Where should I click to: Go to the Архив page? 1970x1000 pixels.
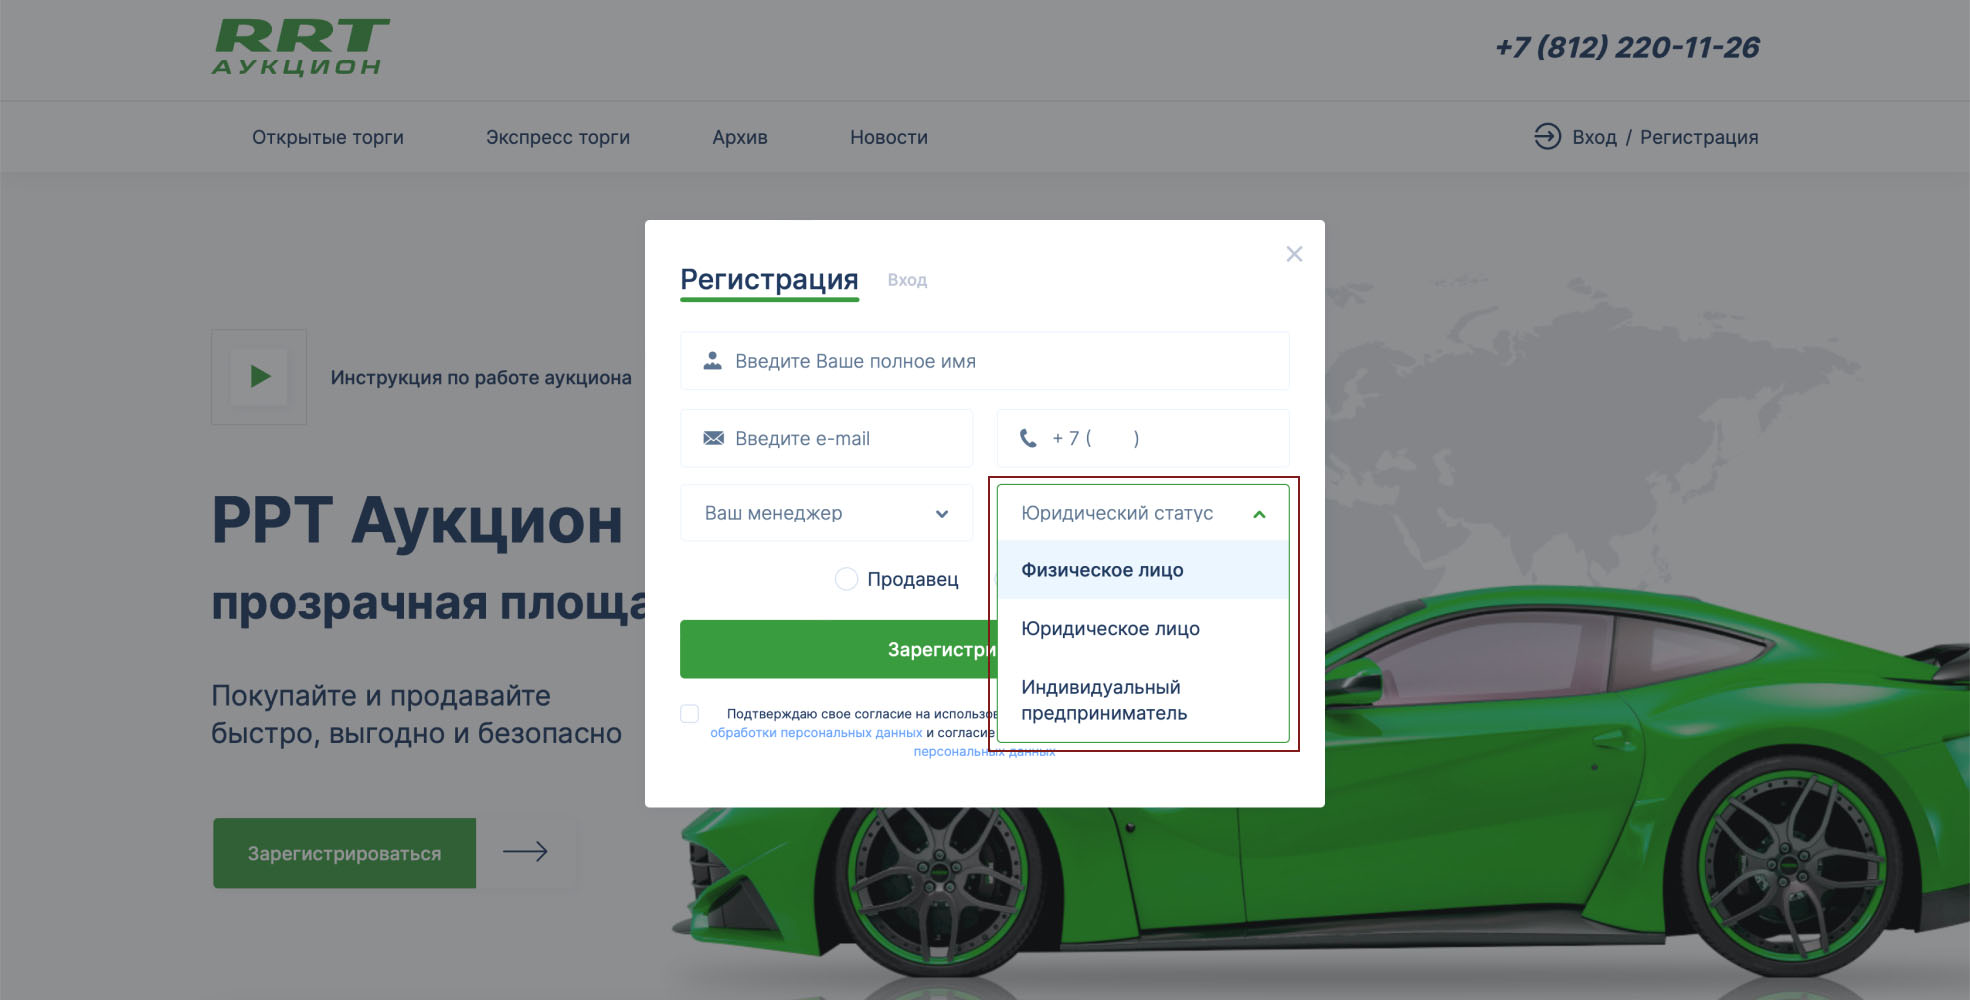[x=740, y=137]
